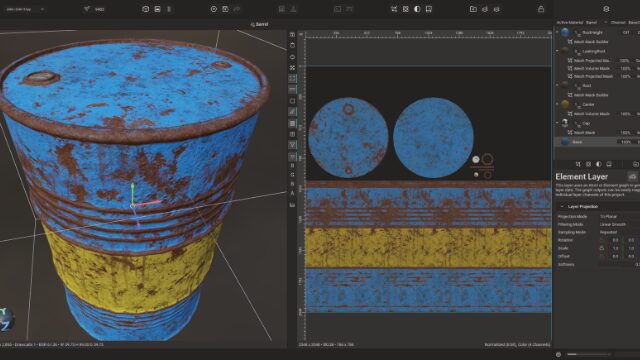
Task: Click the half-filled circle icon in top toolbar
Action: (417, 9)
